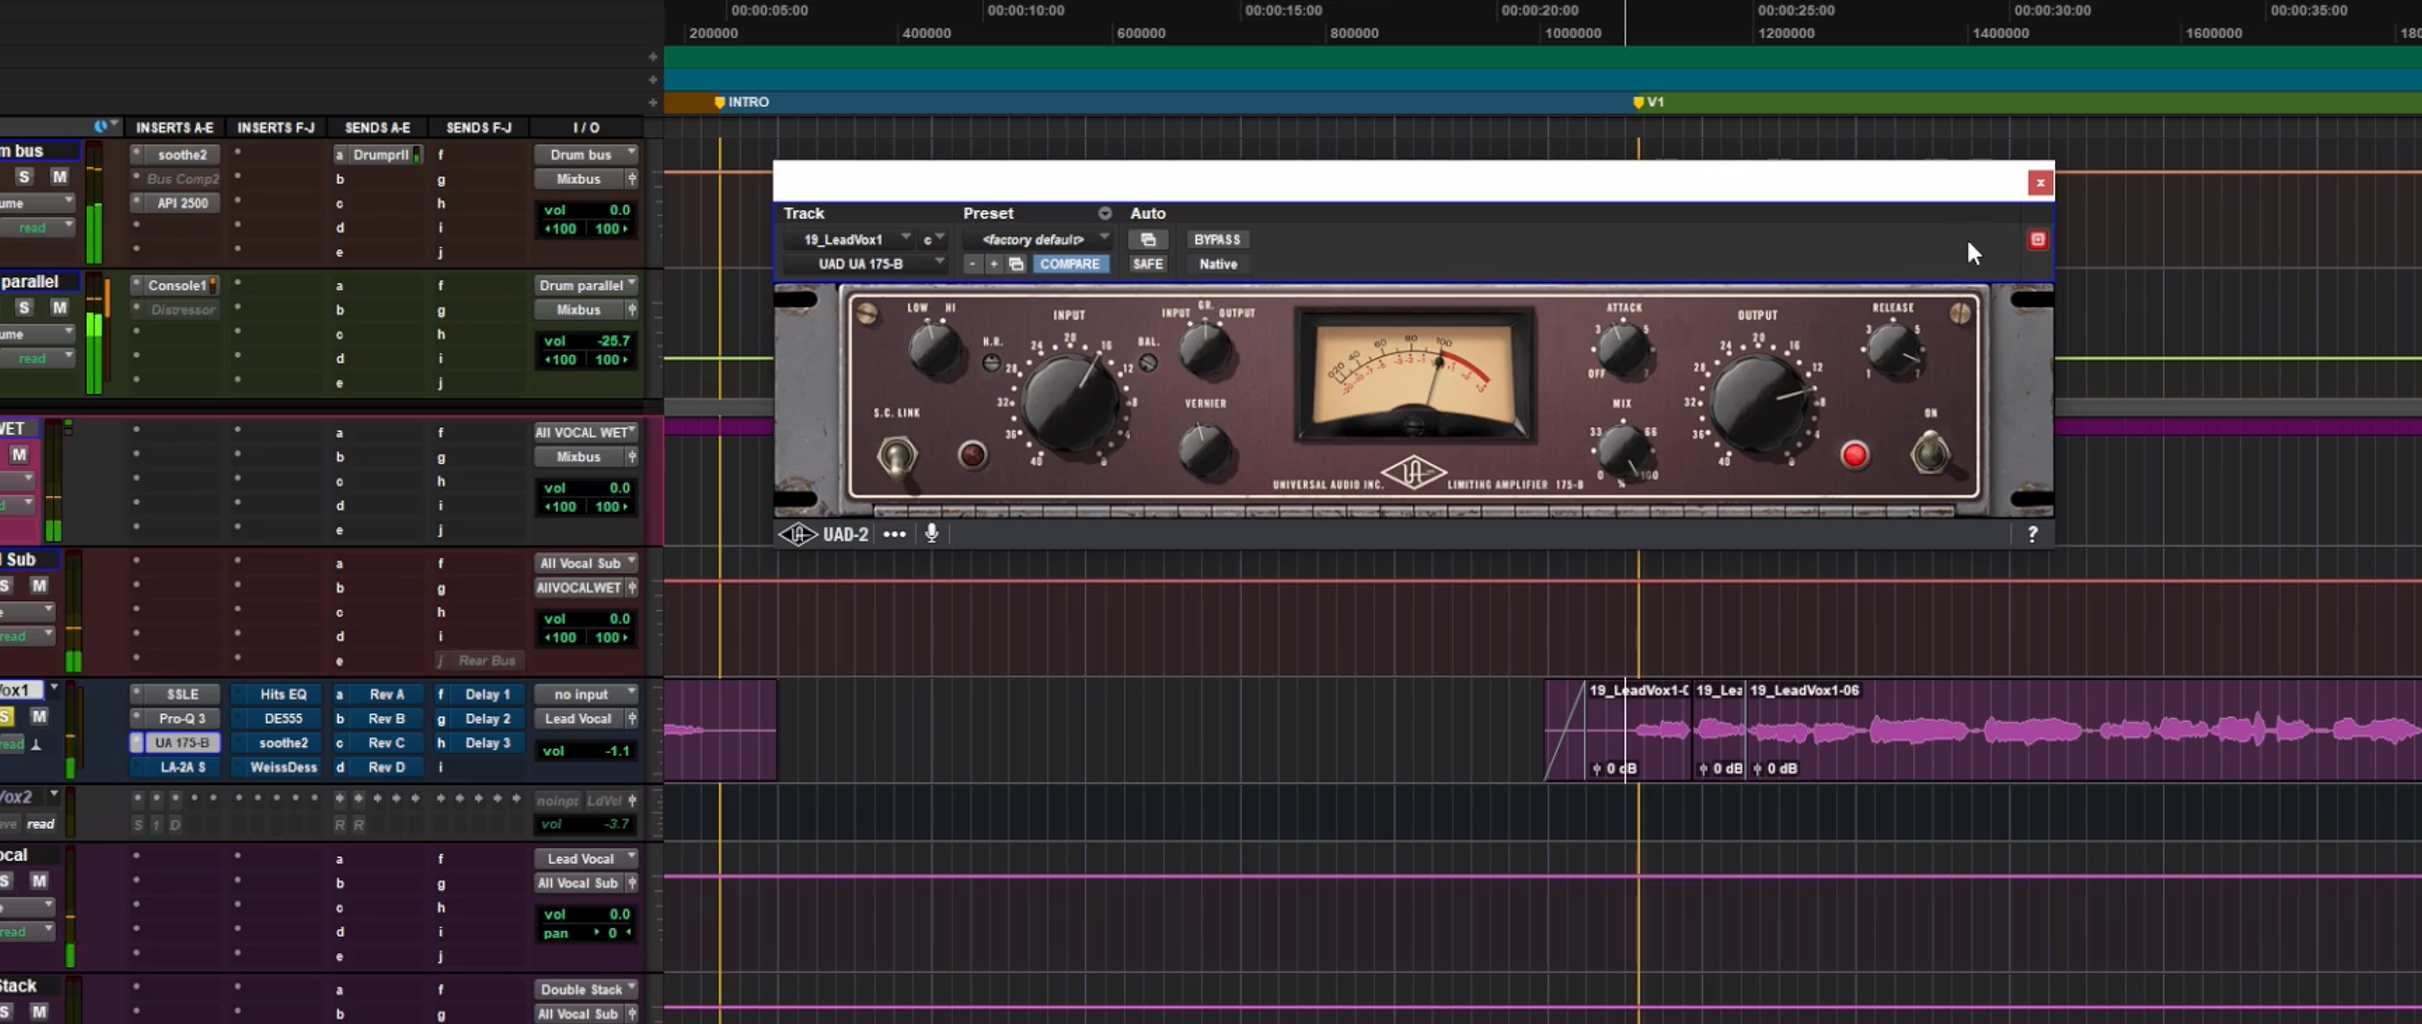This screenshot has height=1024, width=2422.
Task: Click the large INPUT knob on compressor
Action: point(1069,403)
